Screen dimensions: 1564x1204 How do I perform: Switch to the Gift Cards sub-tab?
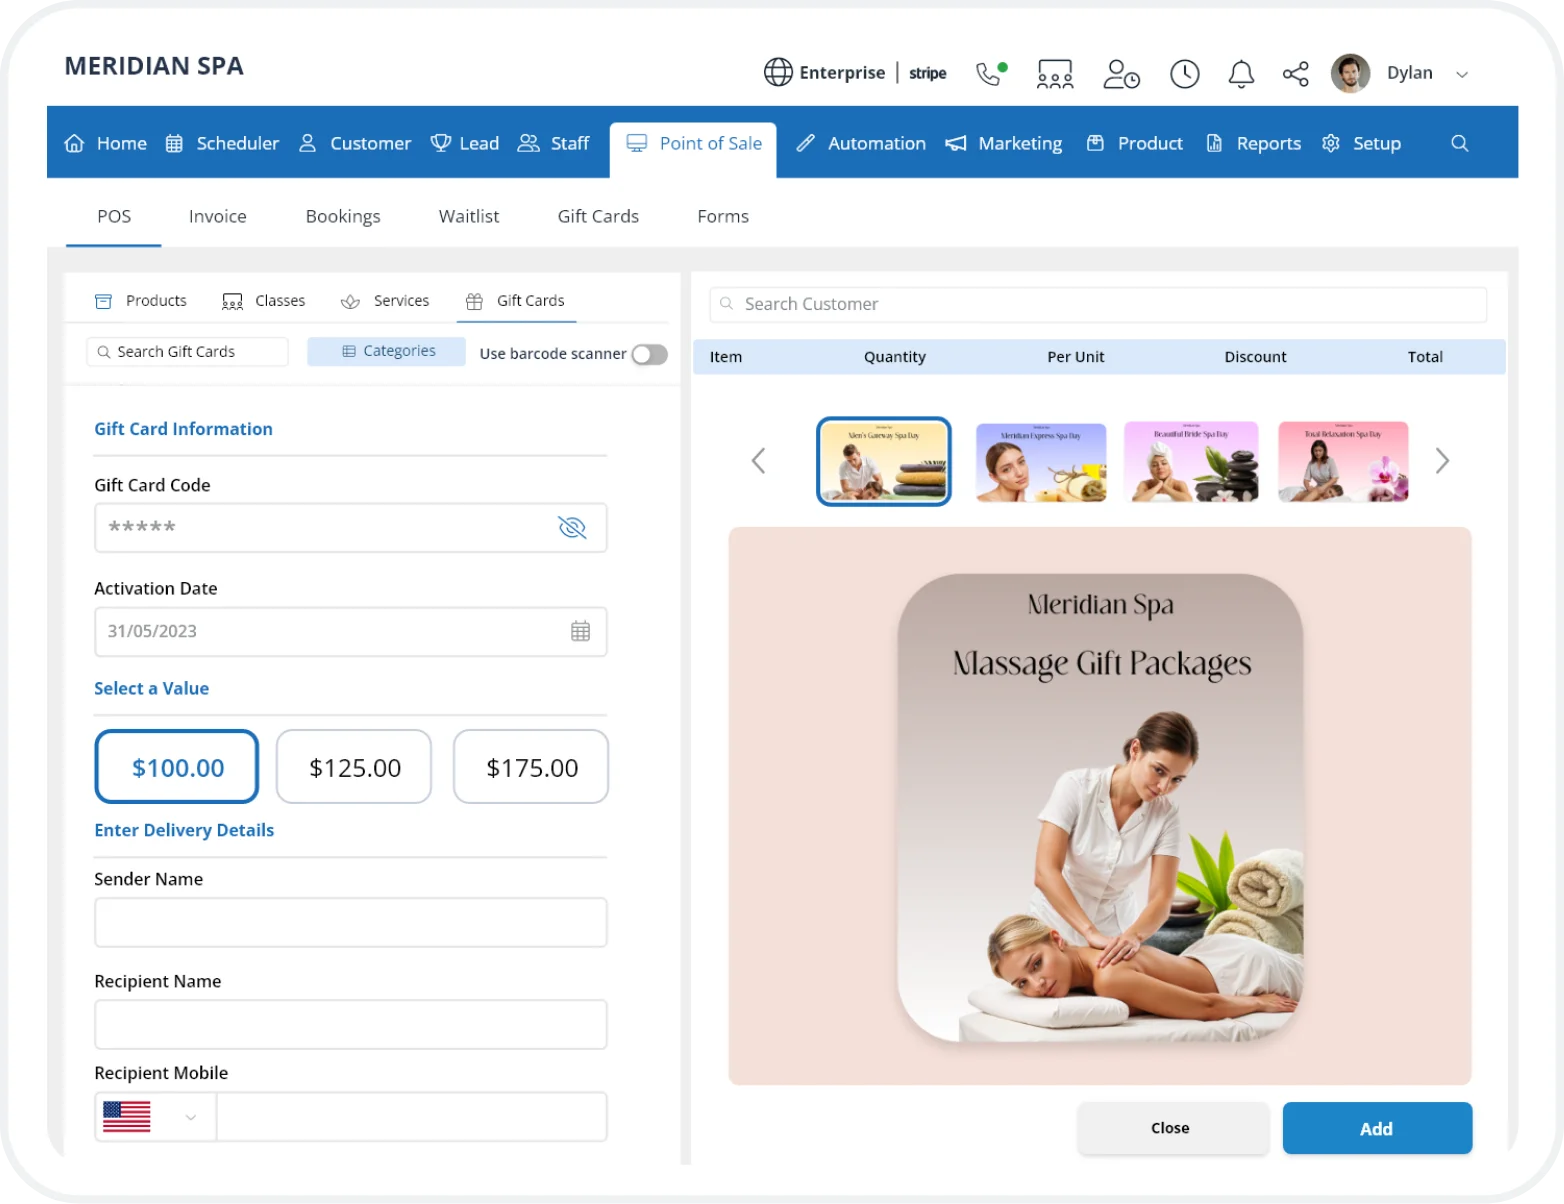[x=598, y=216]
